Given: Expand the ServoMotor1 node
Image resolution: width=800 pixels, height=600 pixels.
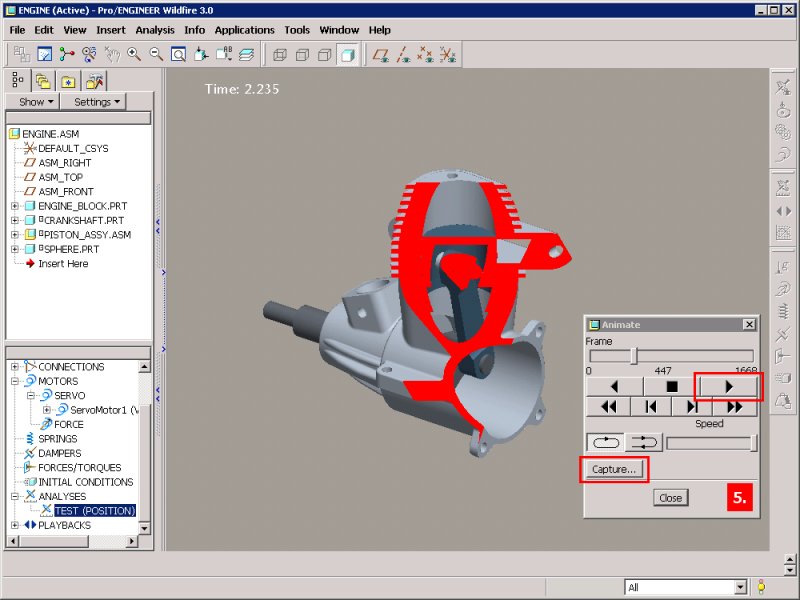Looking at the screenshot, I should [47, 410].
